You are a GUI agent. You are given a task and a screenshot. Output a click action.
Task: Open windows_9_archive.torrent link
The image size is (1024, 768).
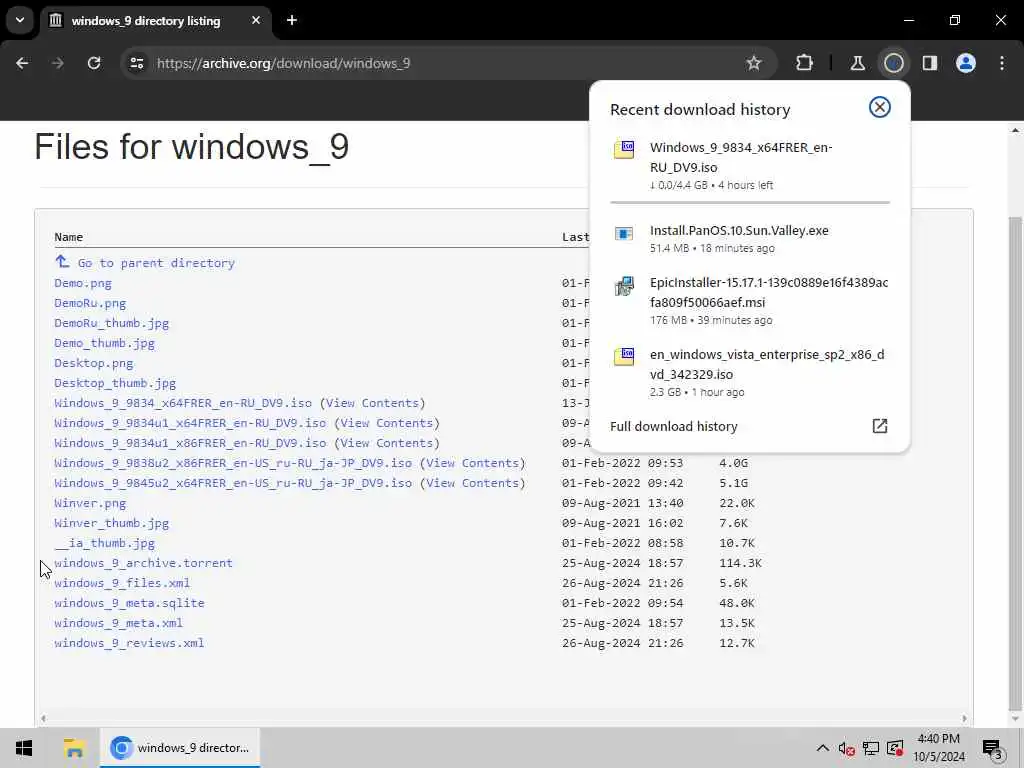pyautogui.click(x=143, y=563)
